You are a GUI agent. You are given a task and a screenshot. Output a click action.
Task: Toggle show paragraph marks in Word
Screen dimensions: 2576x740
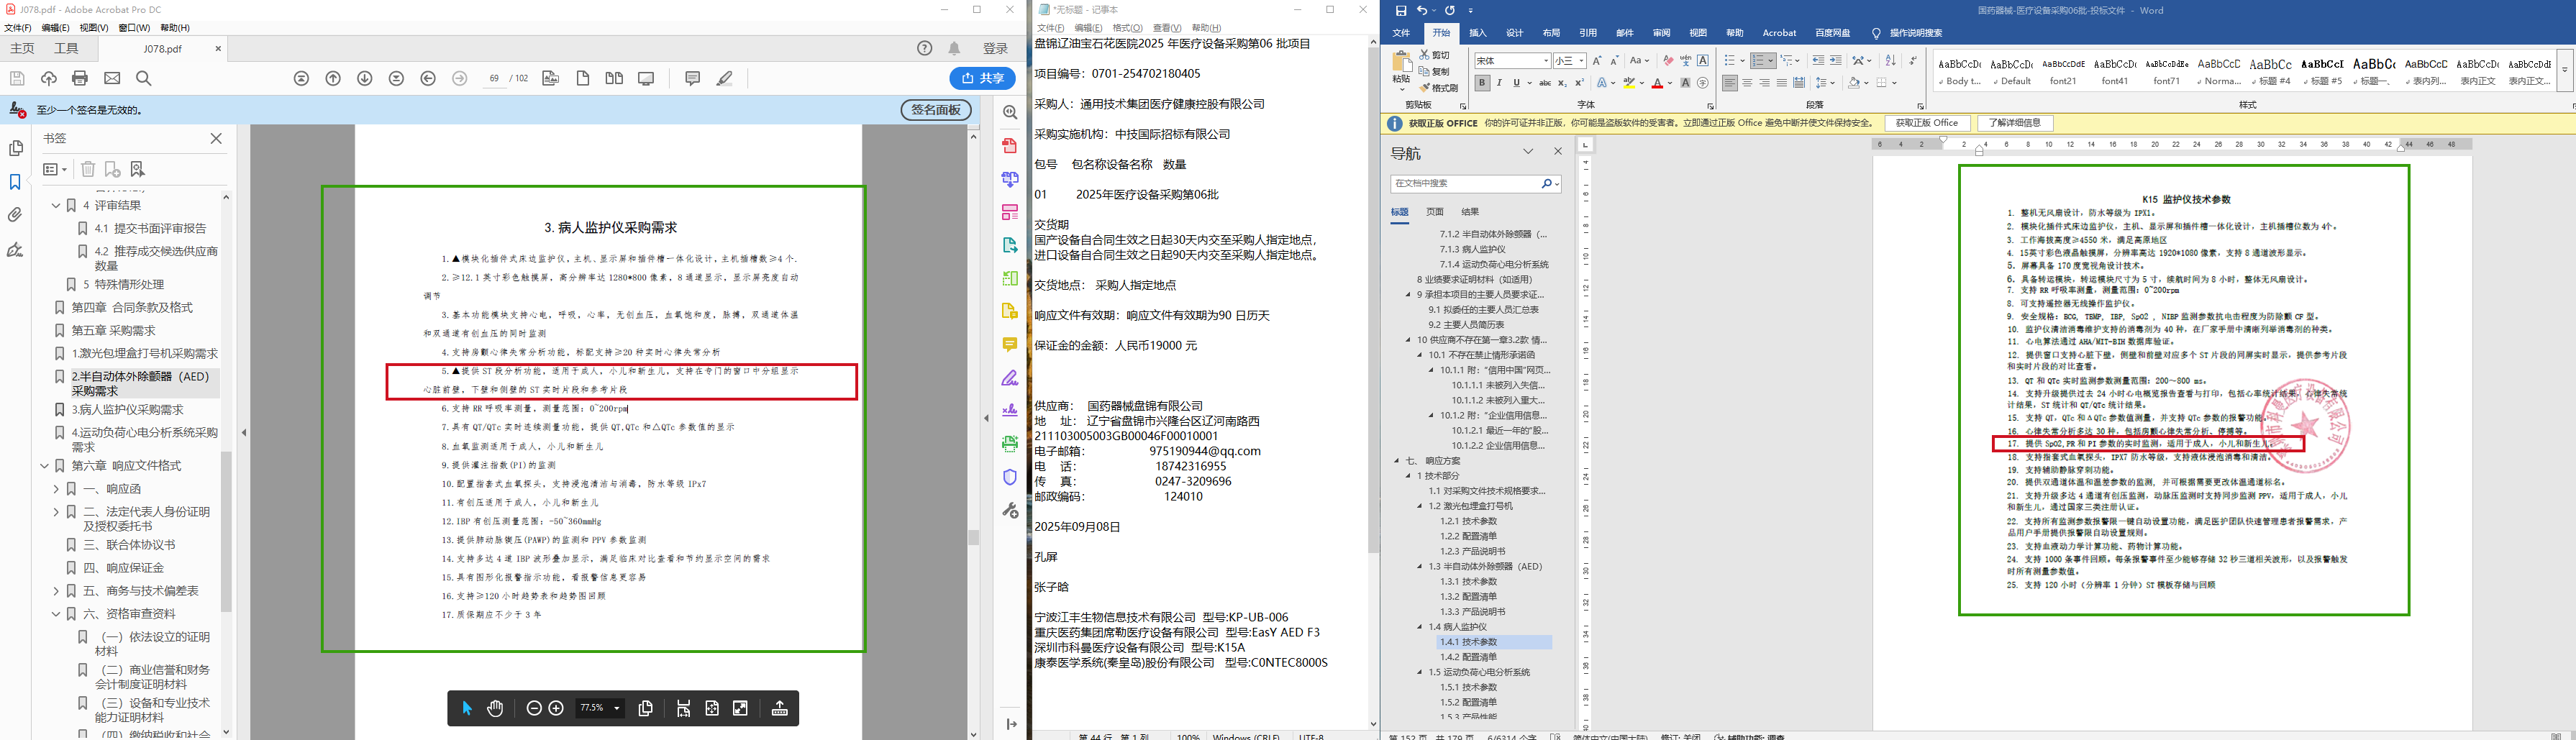click(x=1912, y=61)
